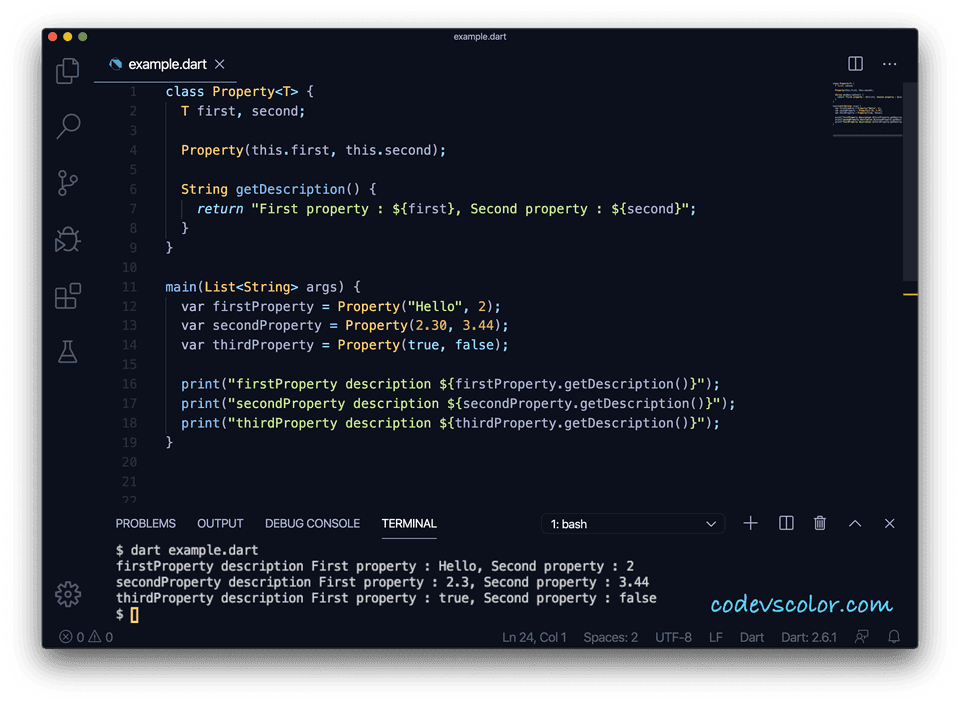Open the Manage settings gear
960x704 pixels.
point(67,593)
